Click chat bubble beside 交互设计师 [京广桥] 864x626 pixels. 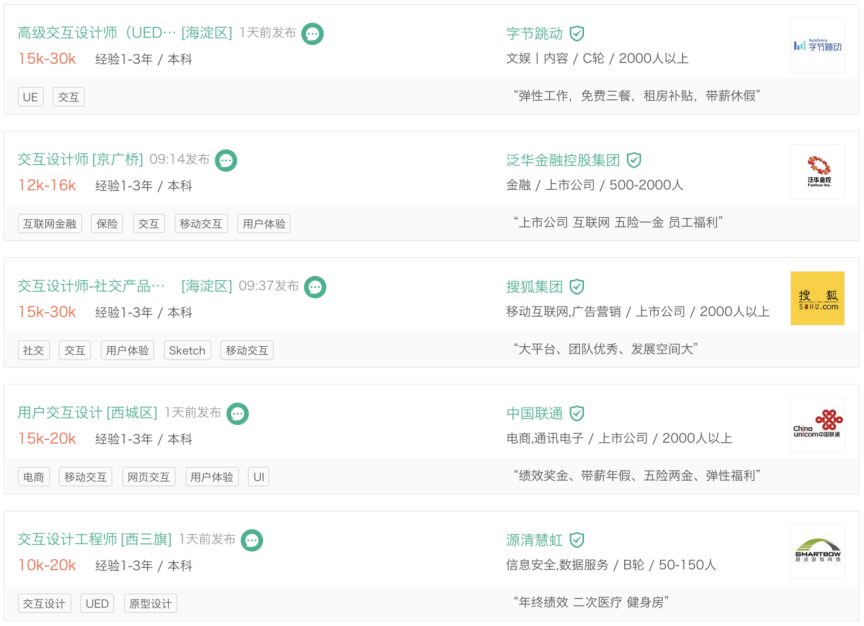coord(227,160)
